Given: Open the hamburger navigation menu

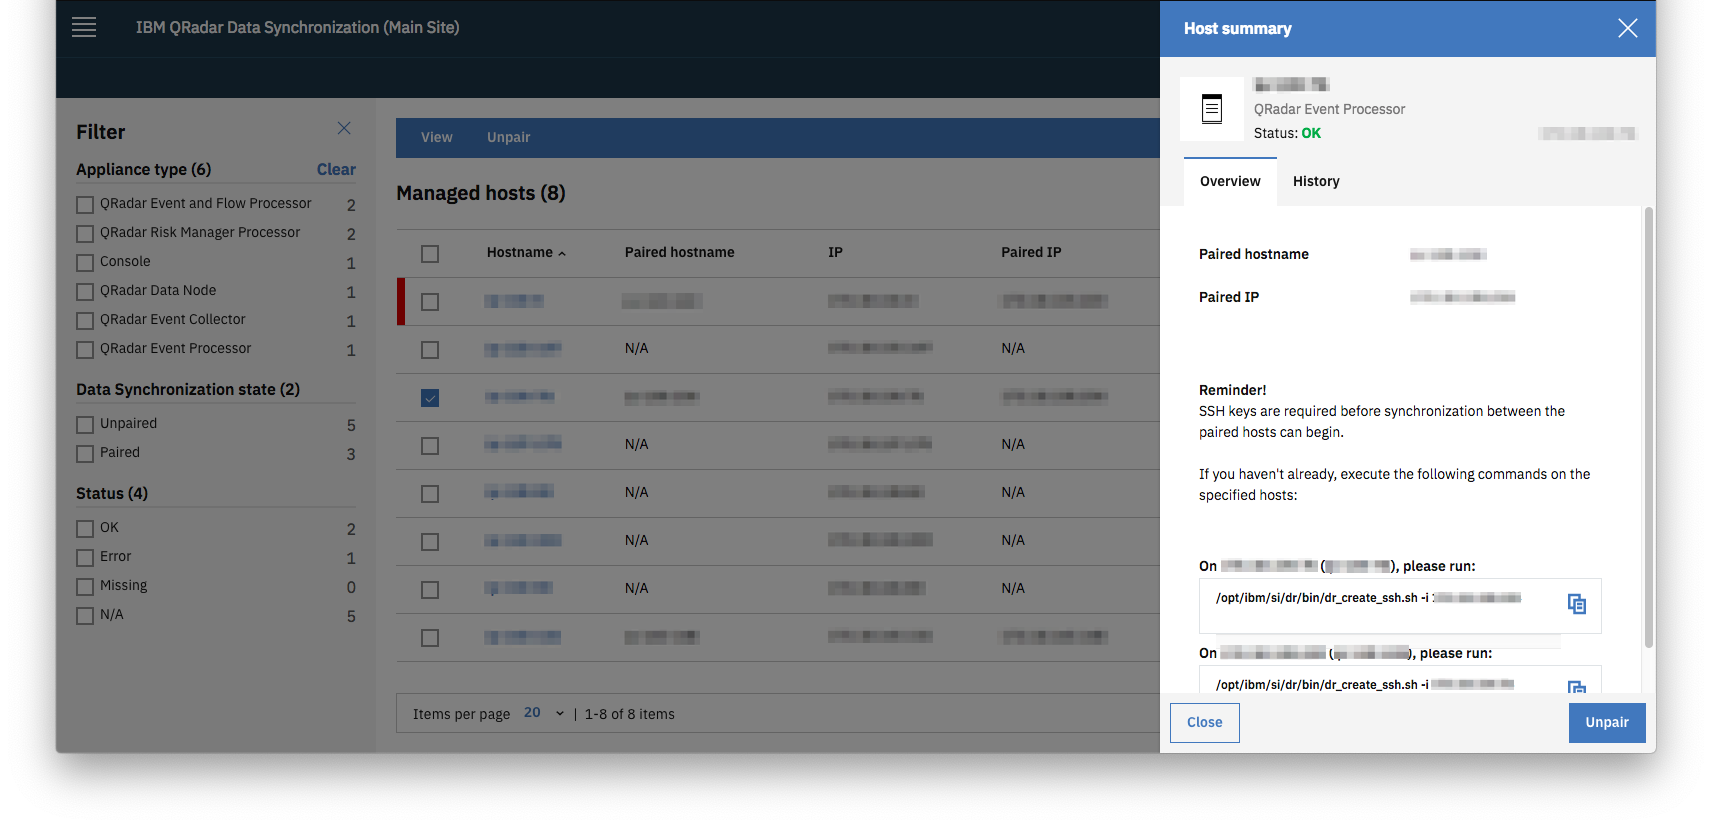Looking at the screenshot, I should tap(84, 28).
